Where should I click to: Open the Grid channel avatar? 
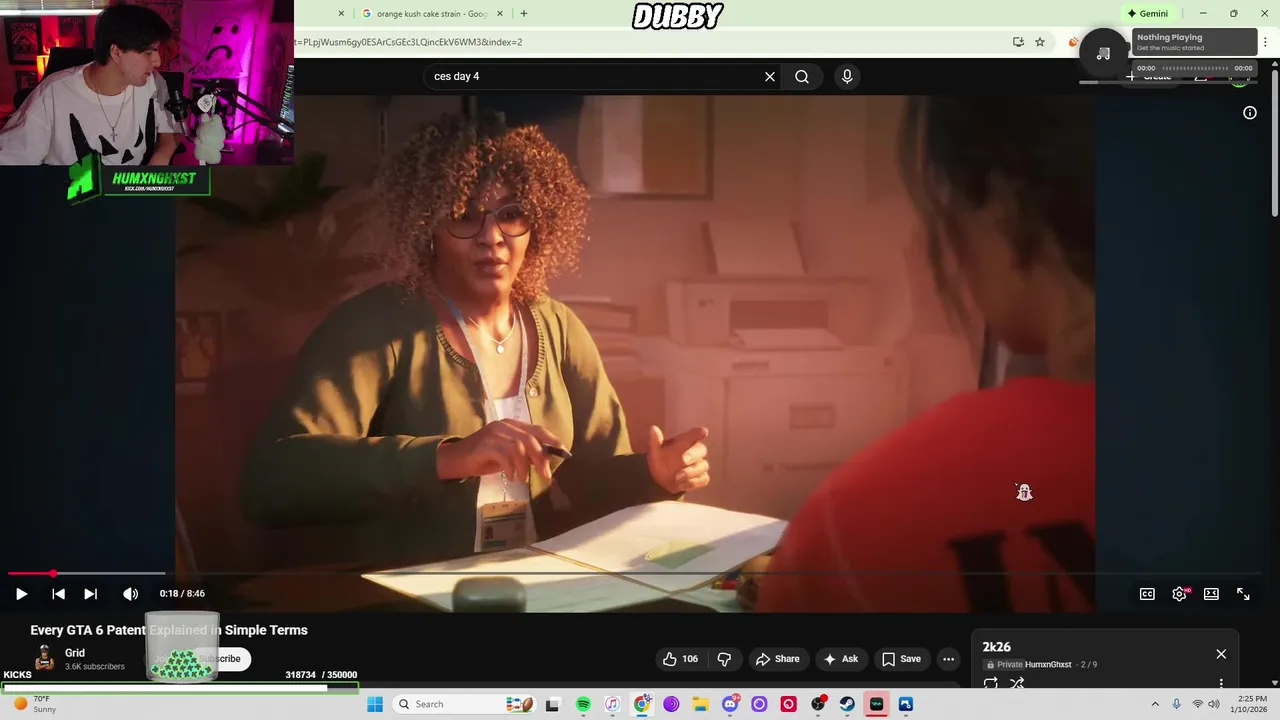tap(45, 658)
